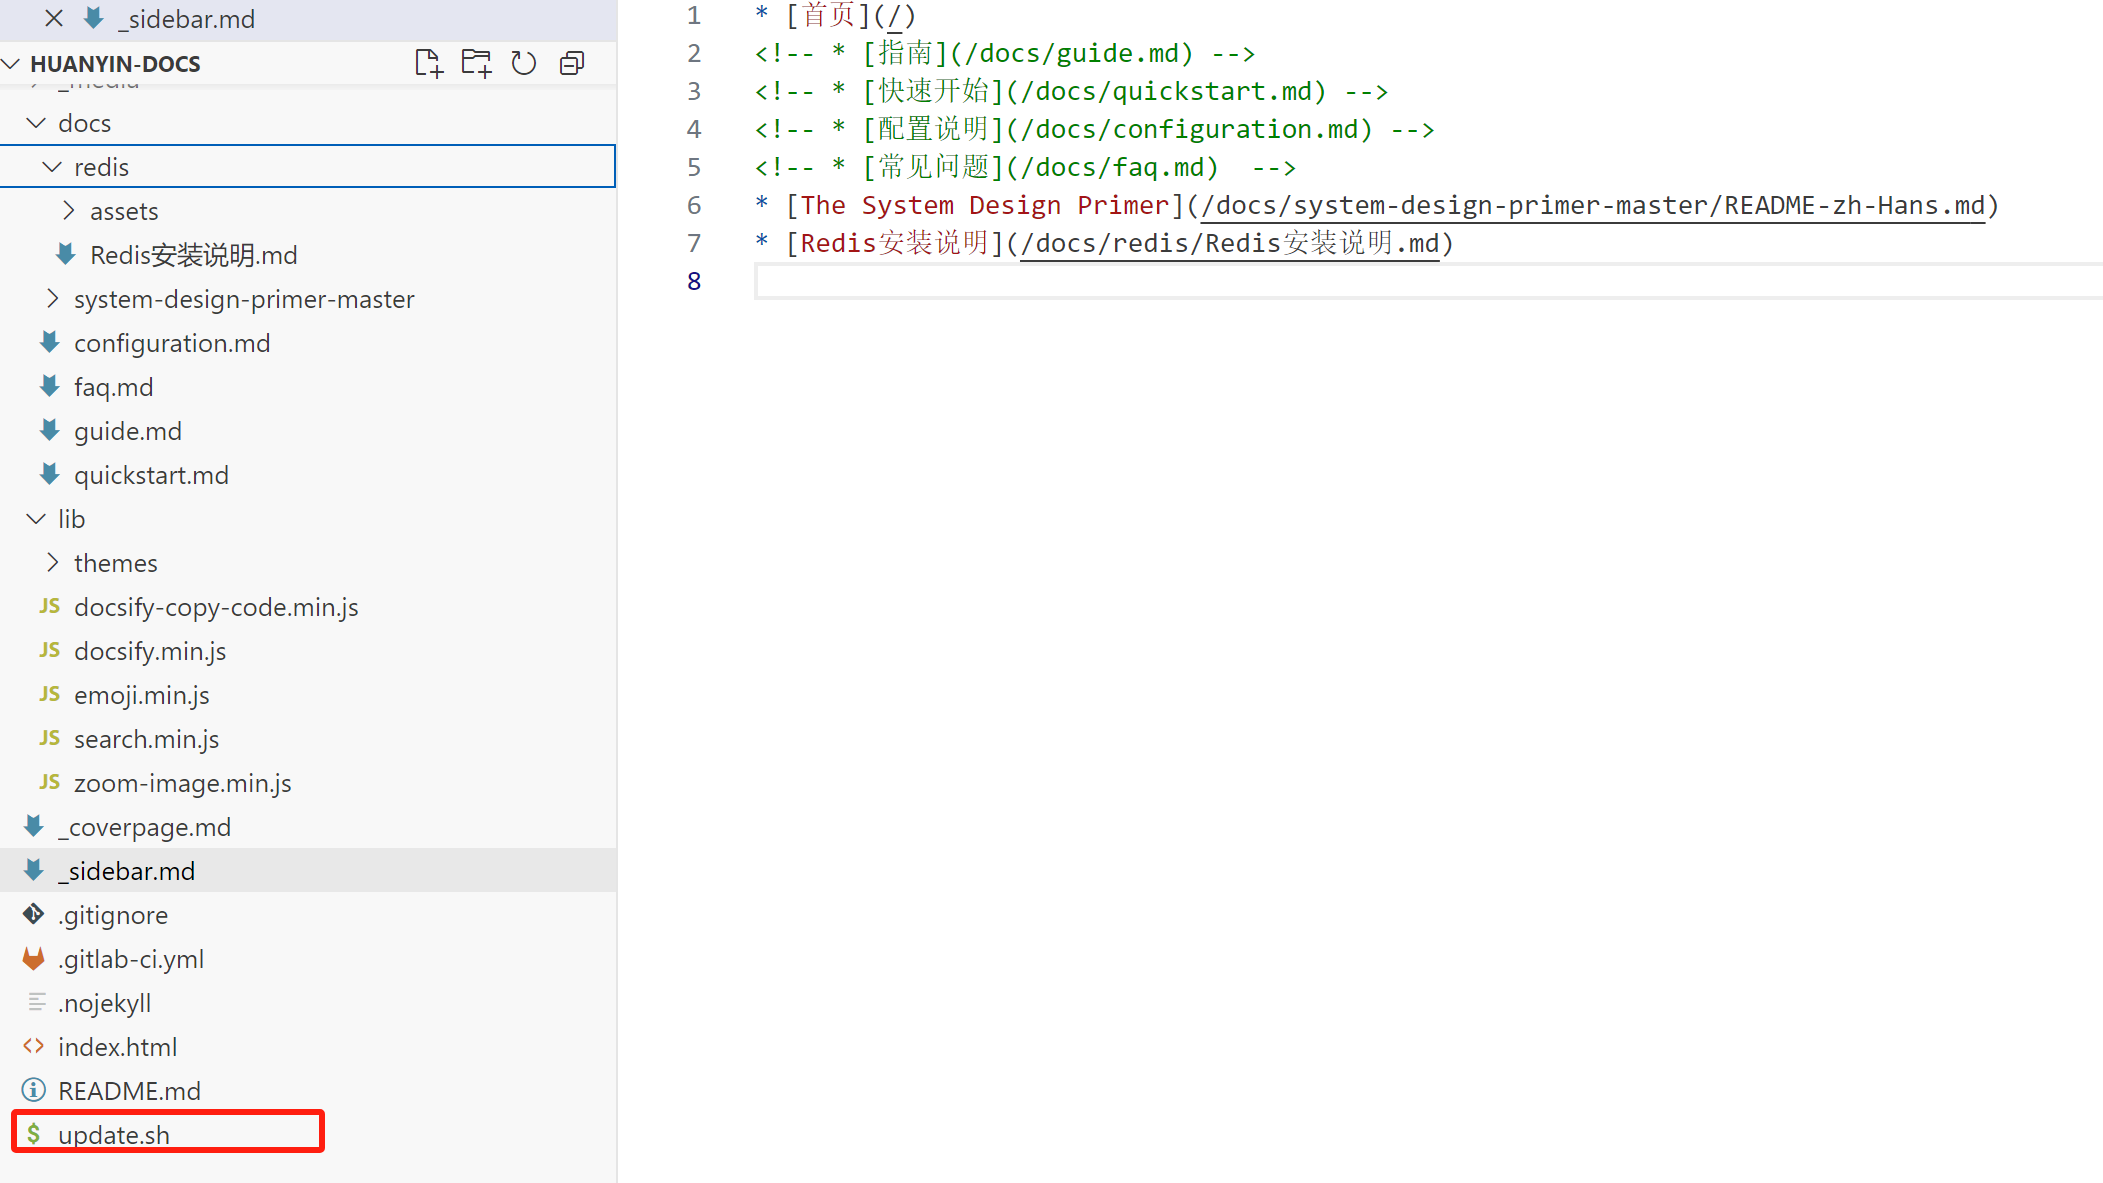This screenshot has height=1183, width=2103.
Task: Refresh the explorer with the refresh icon
Action: pos(524,63)
